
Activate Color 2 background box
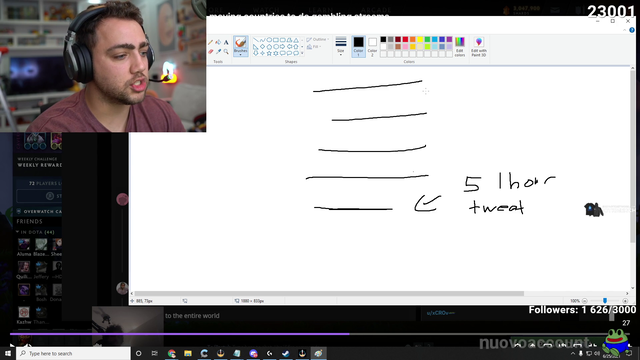[372, 46]
